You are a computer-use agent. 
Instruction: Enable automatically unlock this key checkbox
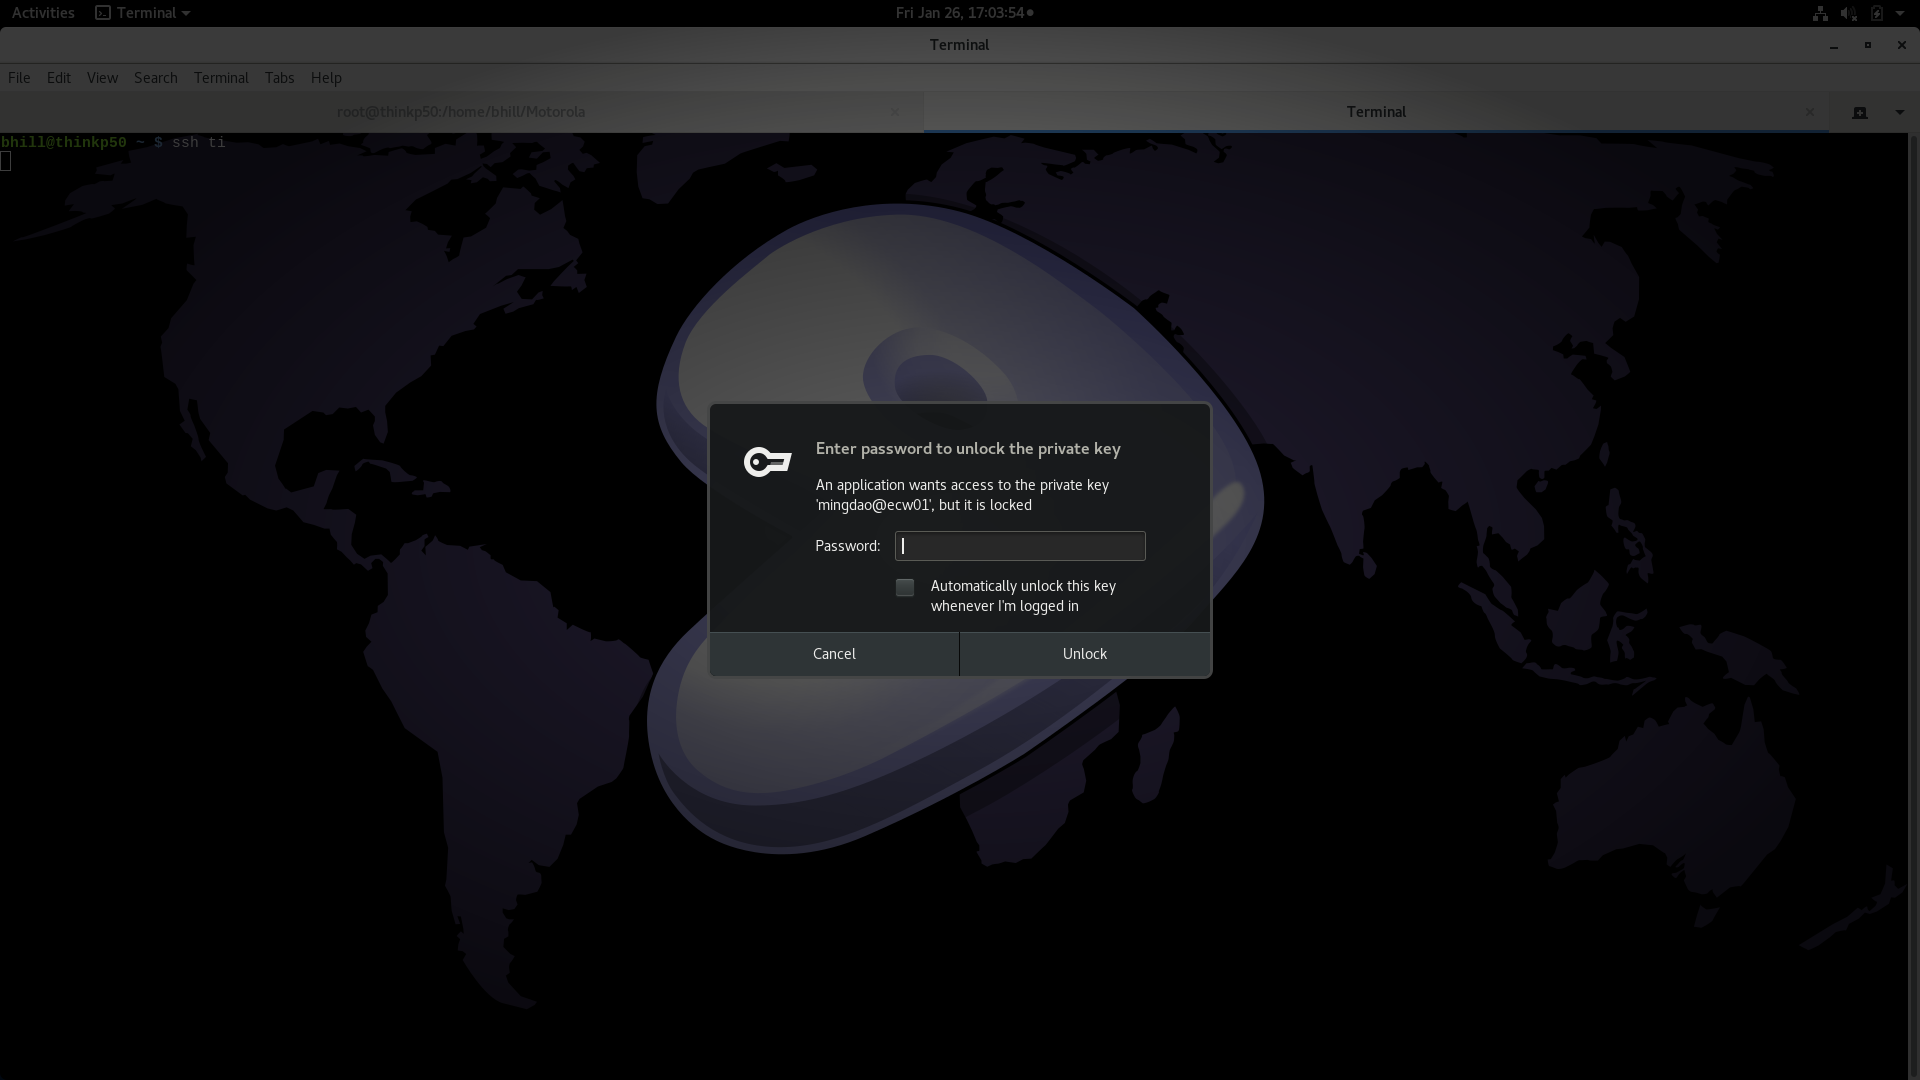coord(905,587)
